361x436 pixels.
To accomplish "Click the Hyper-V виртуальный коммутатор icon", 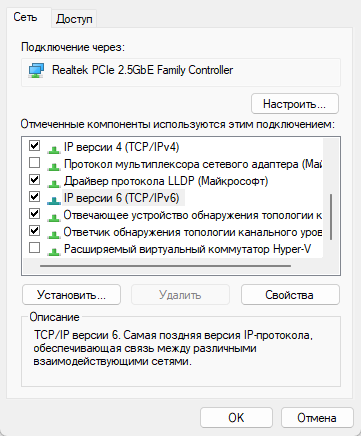I will coord(53,250).
